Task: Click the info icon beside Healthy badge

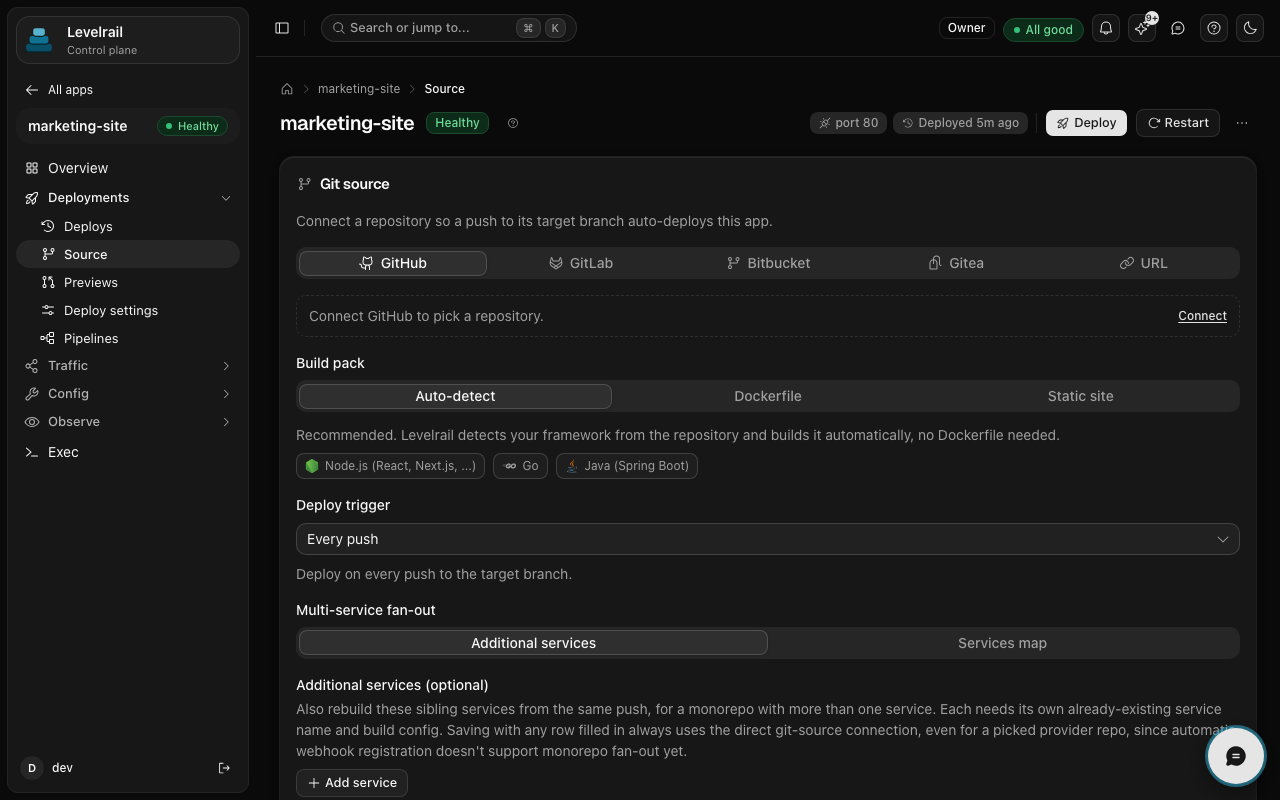Action: click(513, 123)
